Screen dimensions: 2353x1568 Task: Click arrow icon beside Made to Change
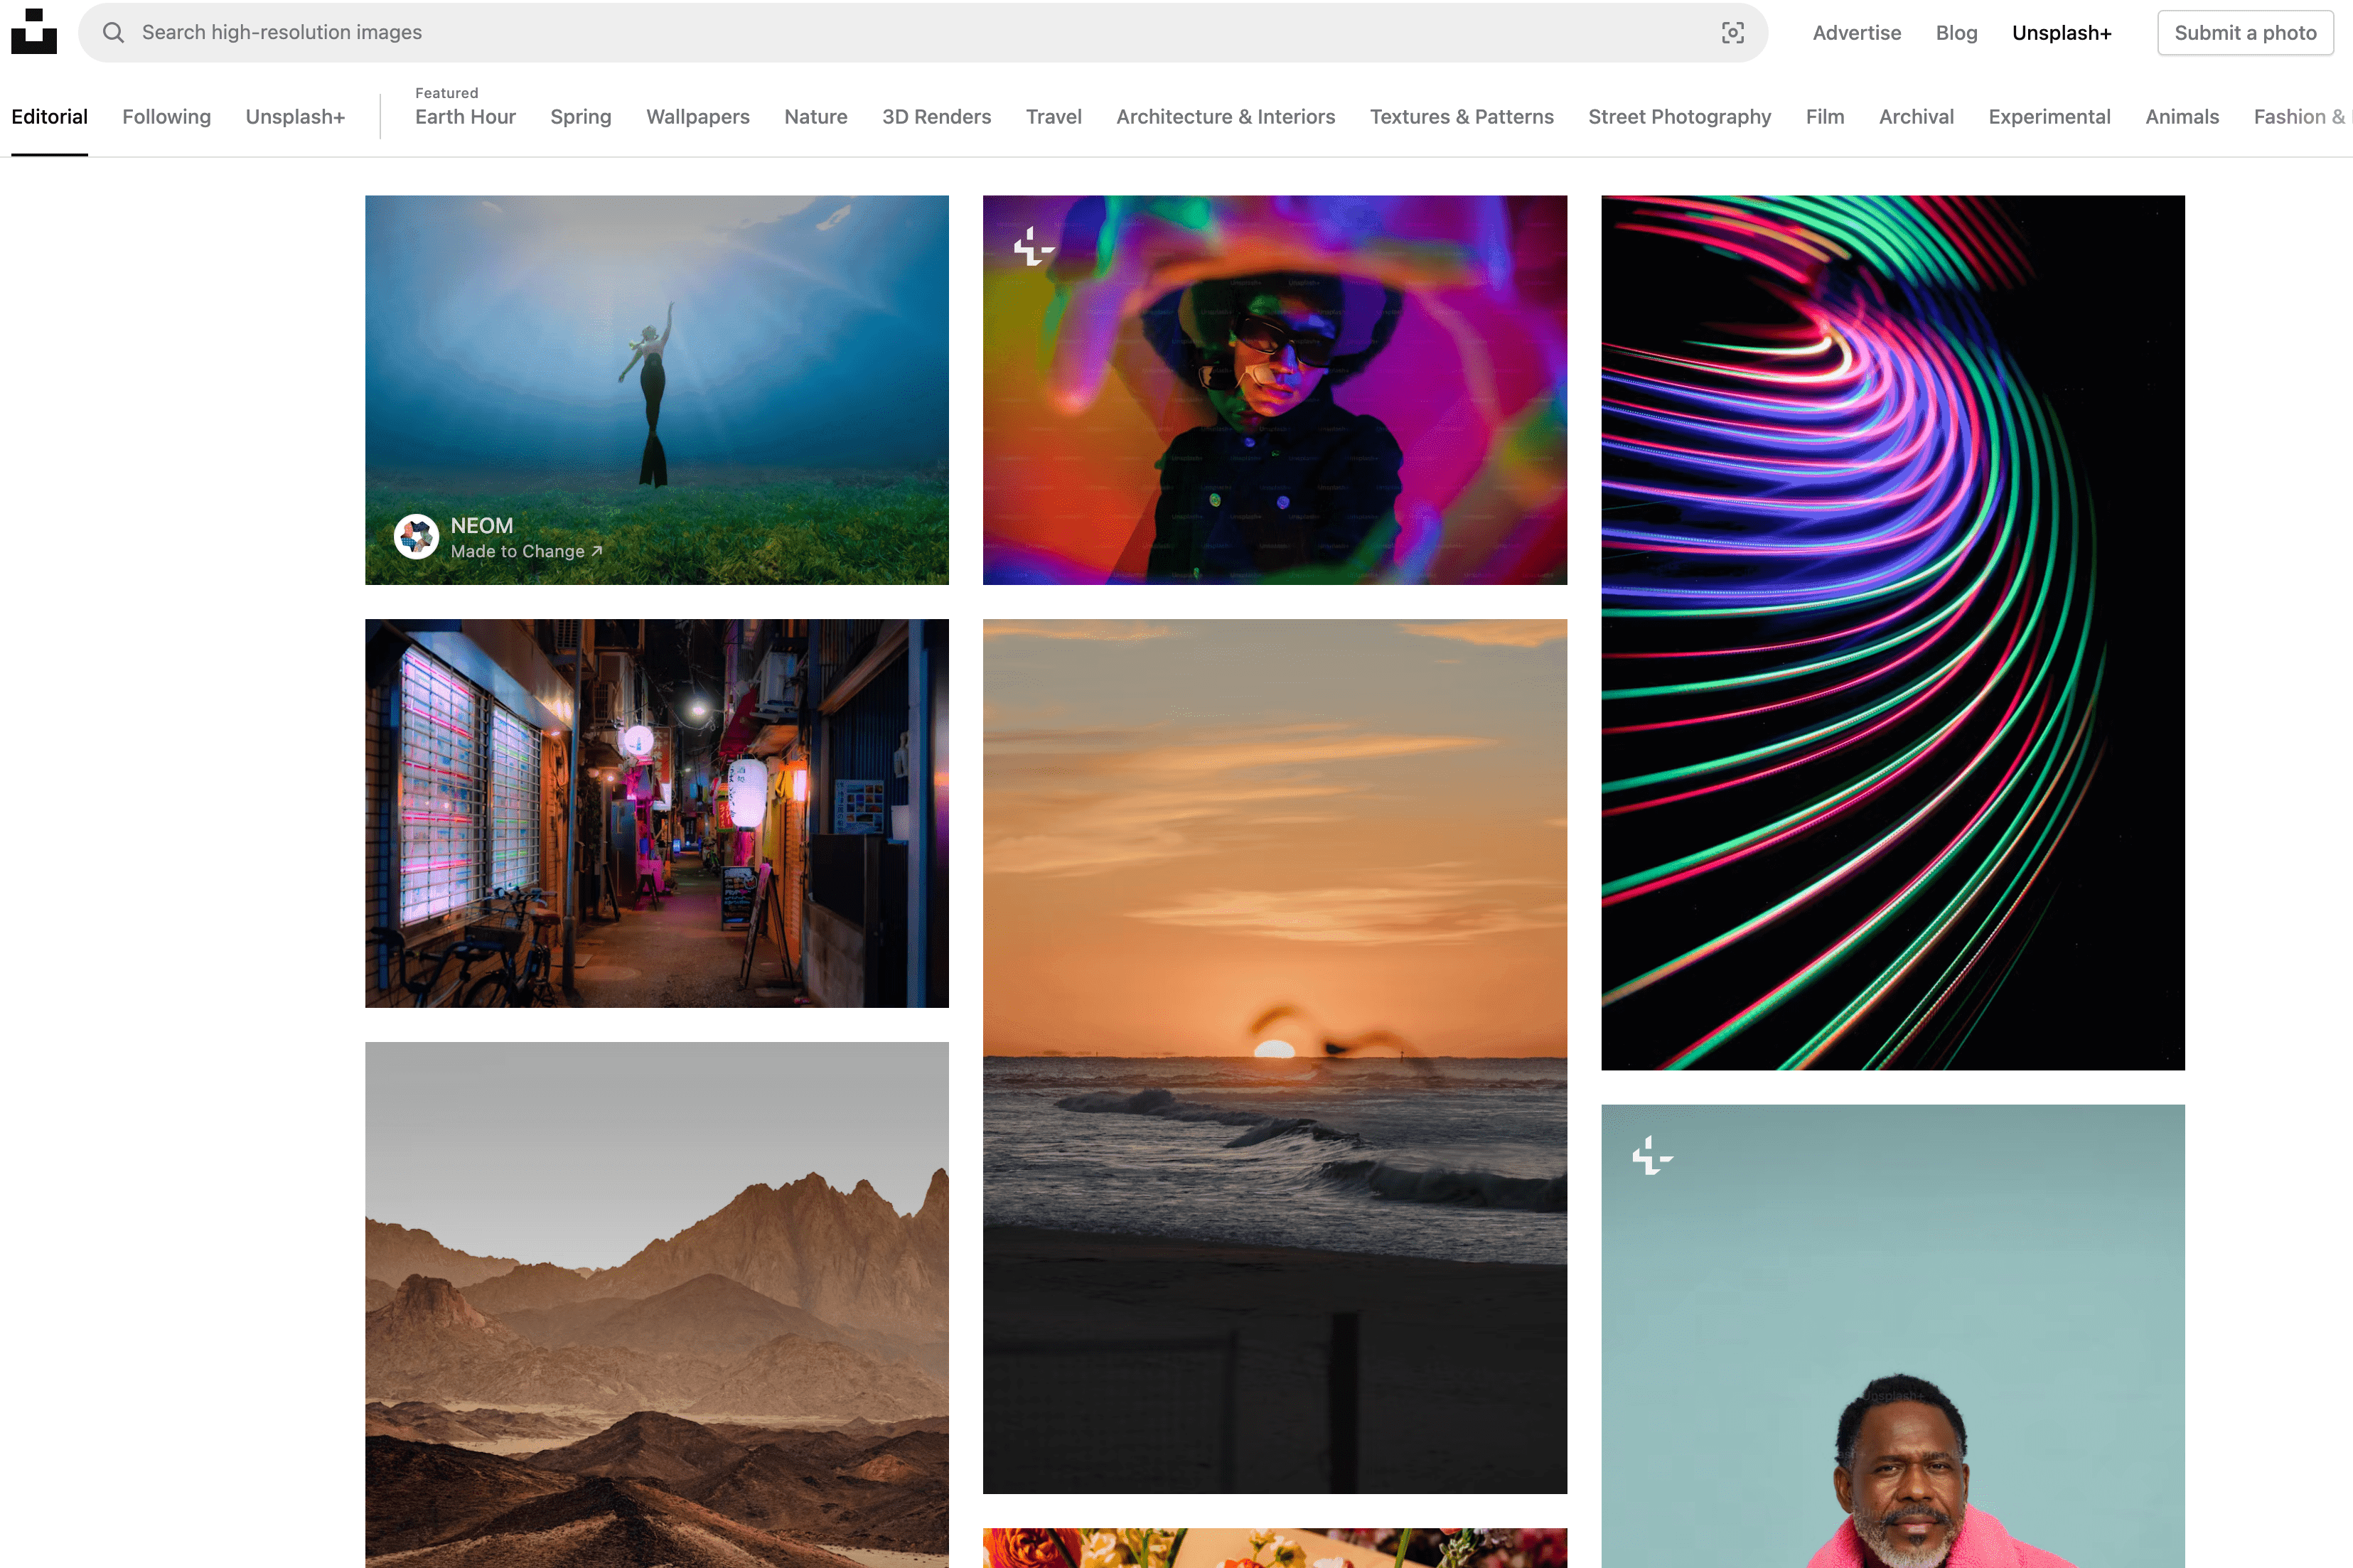pos(597,551)
